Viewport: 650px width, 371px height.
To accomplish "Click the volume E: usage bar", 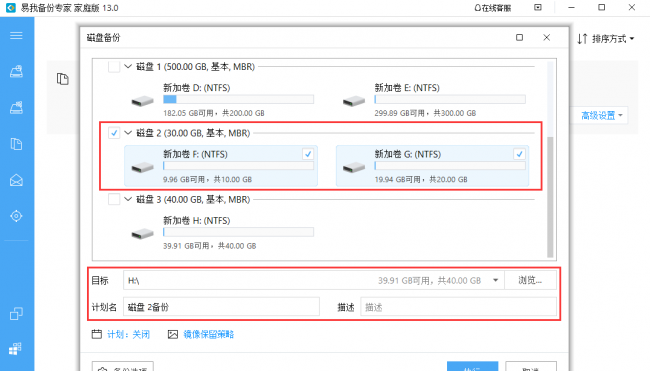I will (450, 99).
